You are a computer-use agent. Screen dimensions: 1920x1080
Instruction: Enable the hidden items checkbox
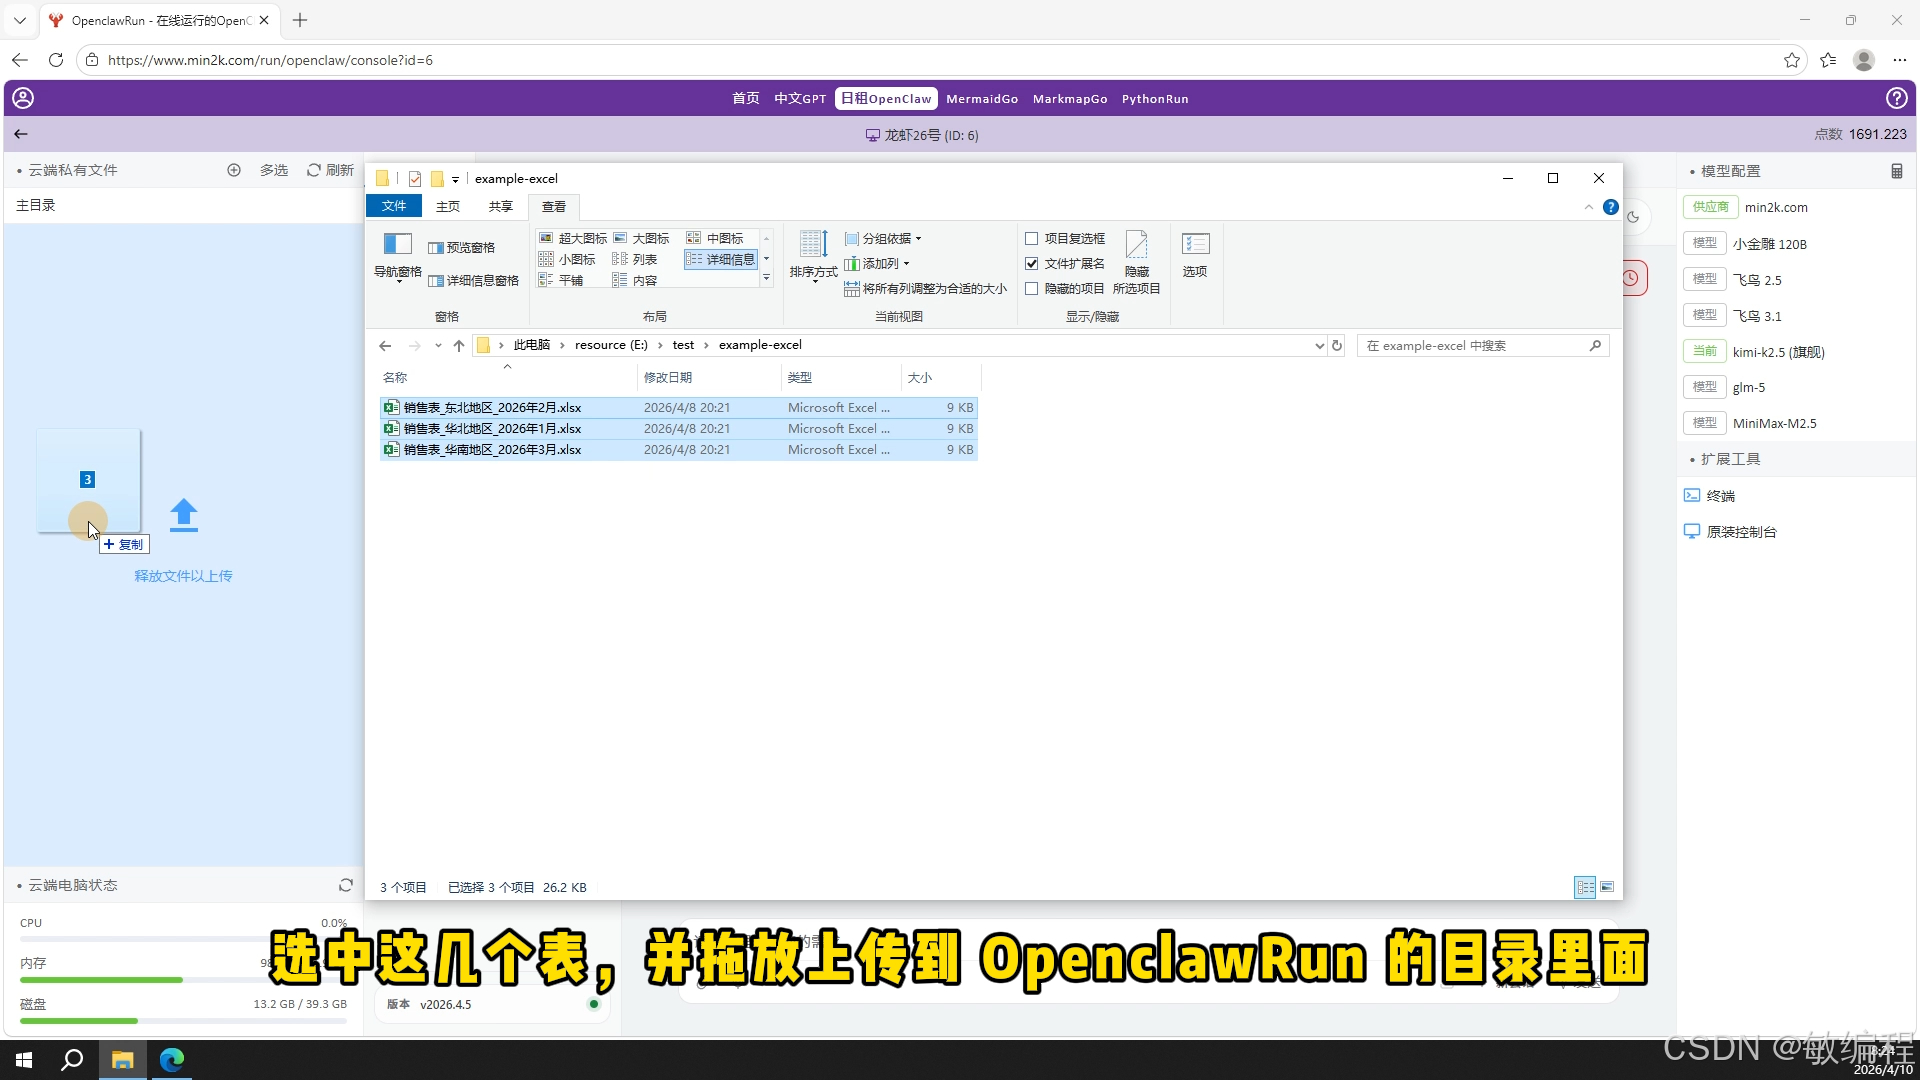point(1032,289)
